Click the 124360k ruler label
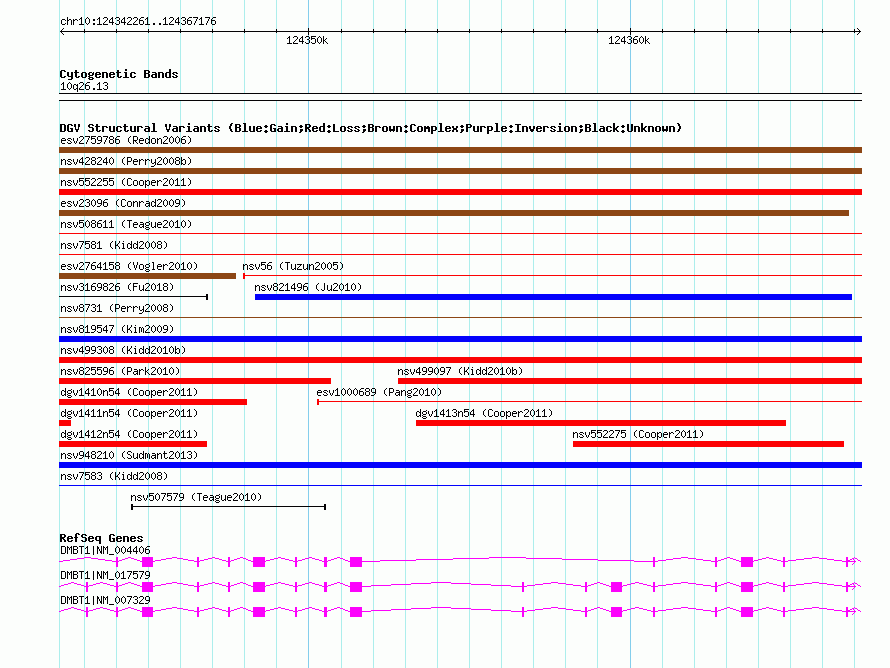890x668 pixels. 628,40
